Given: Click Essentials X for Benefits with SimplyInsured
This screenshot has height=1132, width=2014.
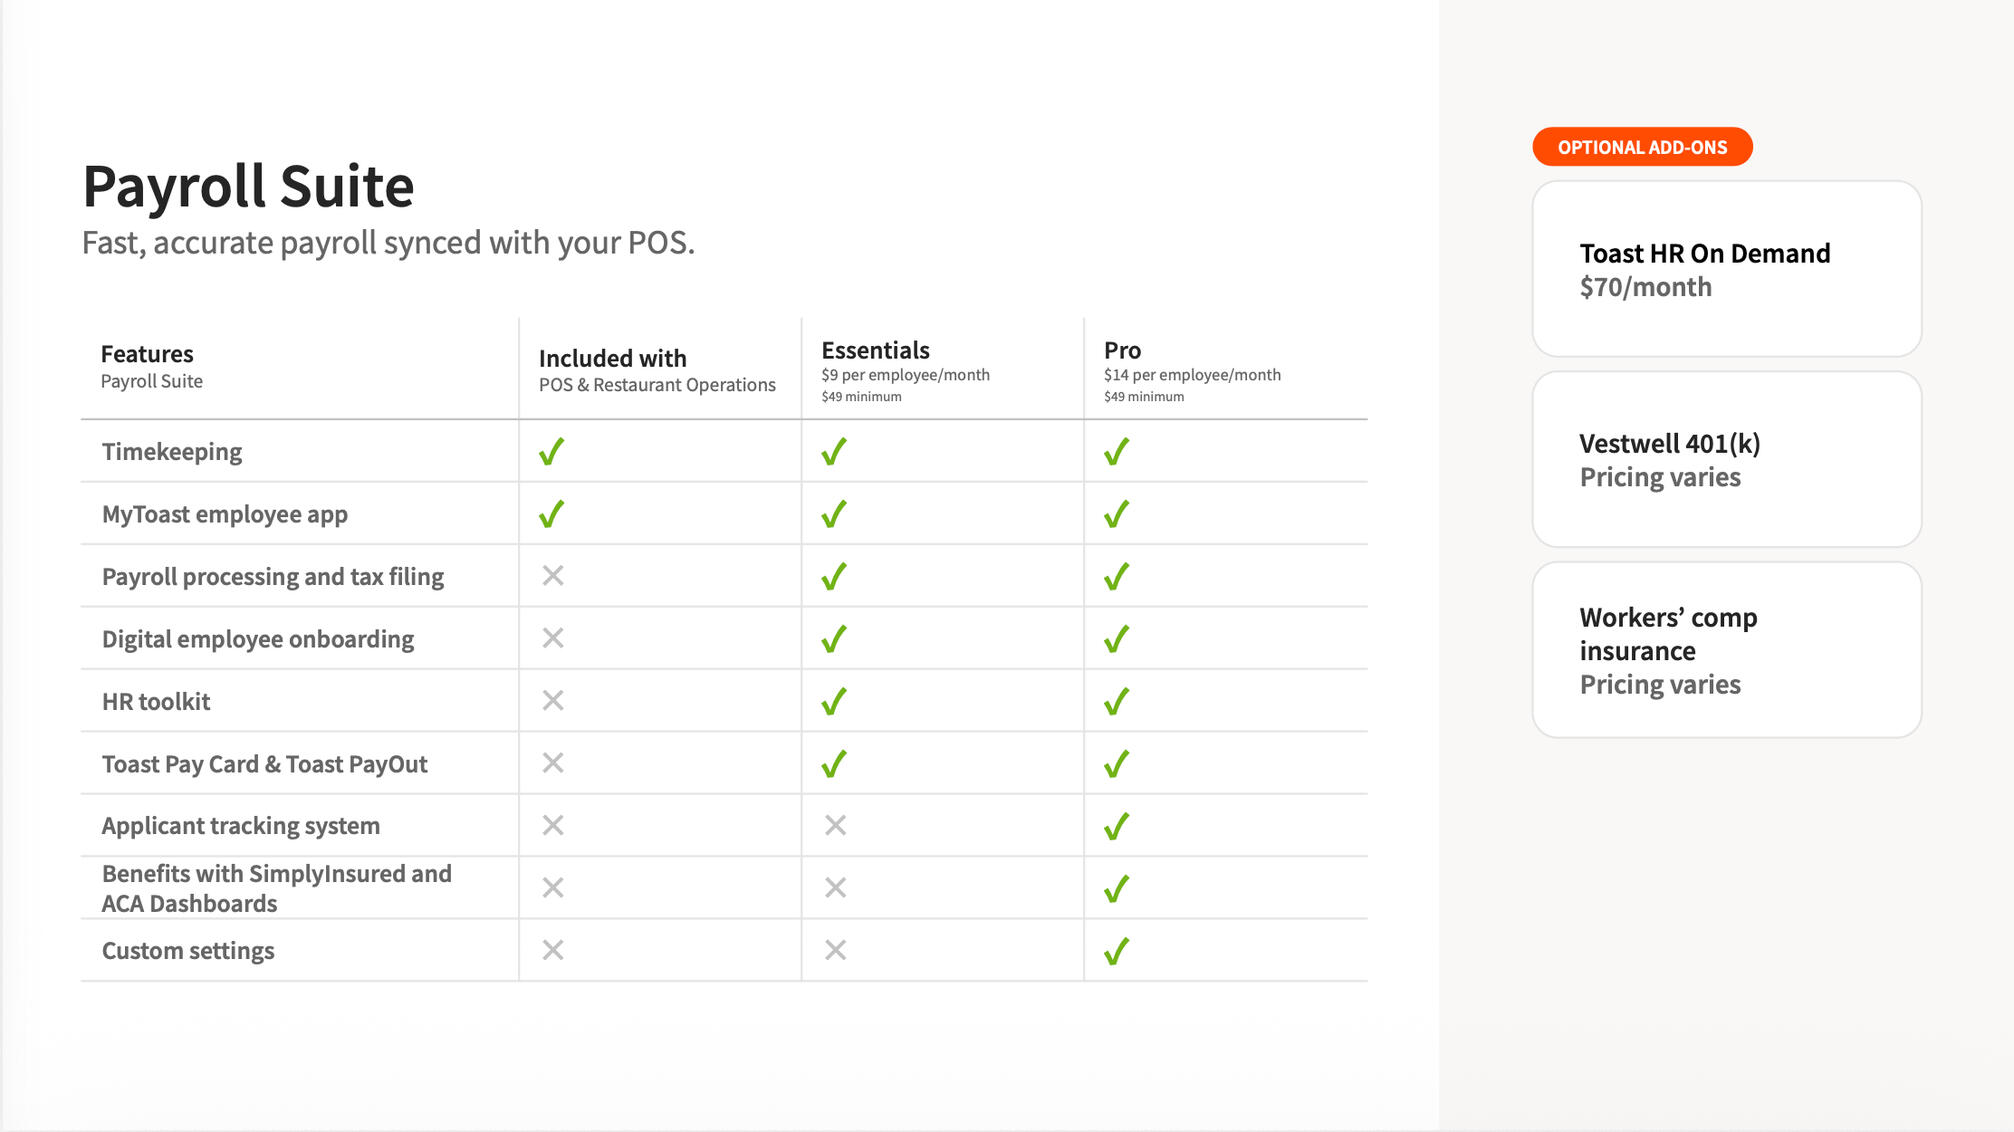Looking at the screenshot, I should point(835,888).
